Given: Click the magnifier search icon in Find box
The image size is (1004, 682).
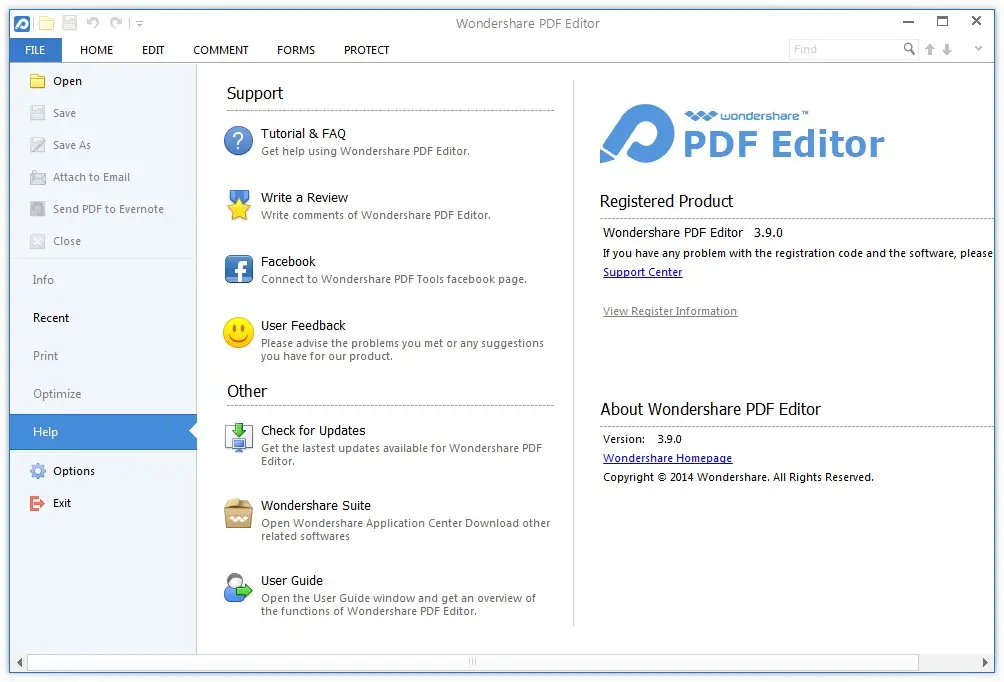Looking at the screenshot, I should pos(909,49).
